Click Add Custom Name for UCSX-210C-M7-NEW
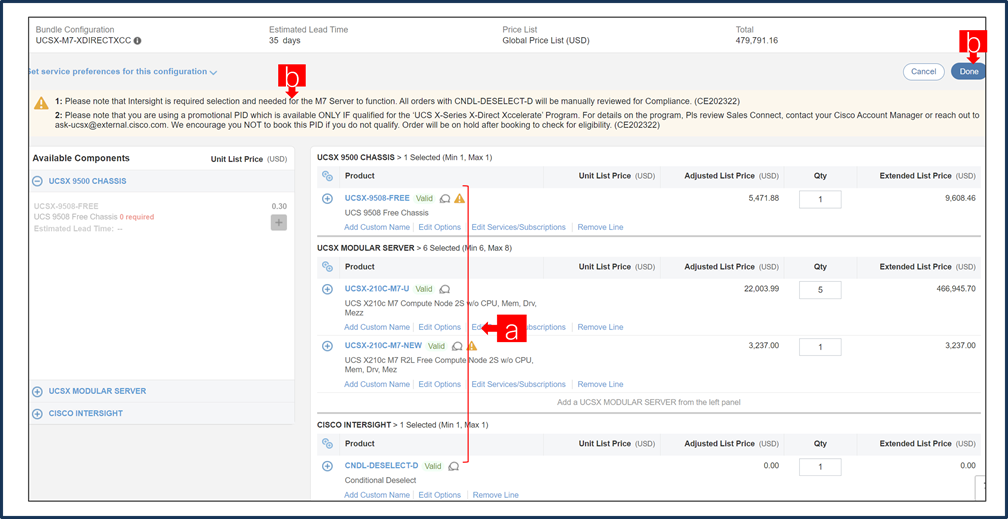 point(377,385)
